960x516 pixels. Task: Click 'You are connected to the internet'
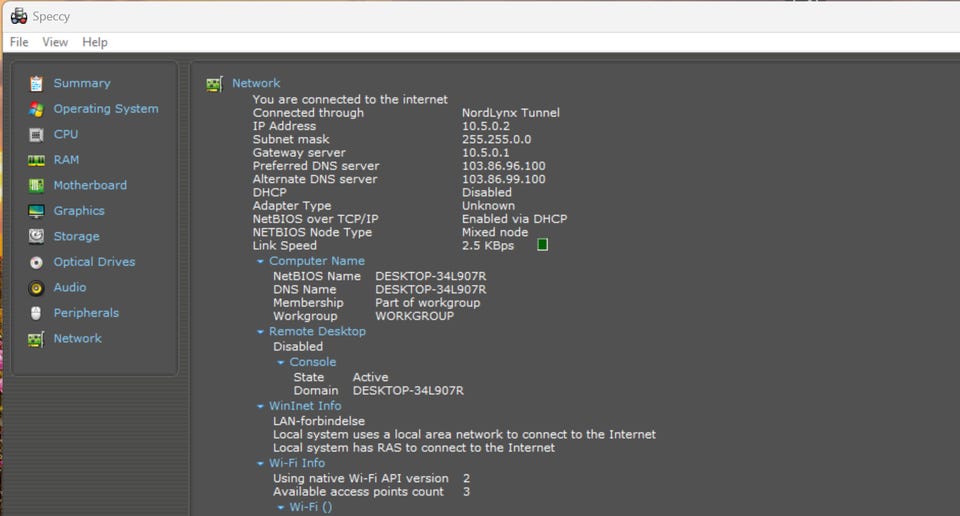(x=350, y=99)
